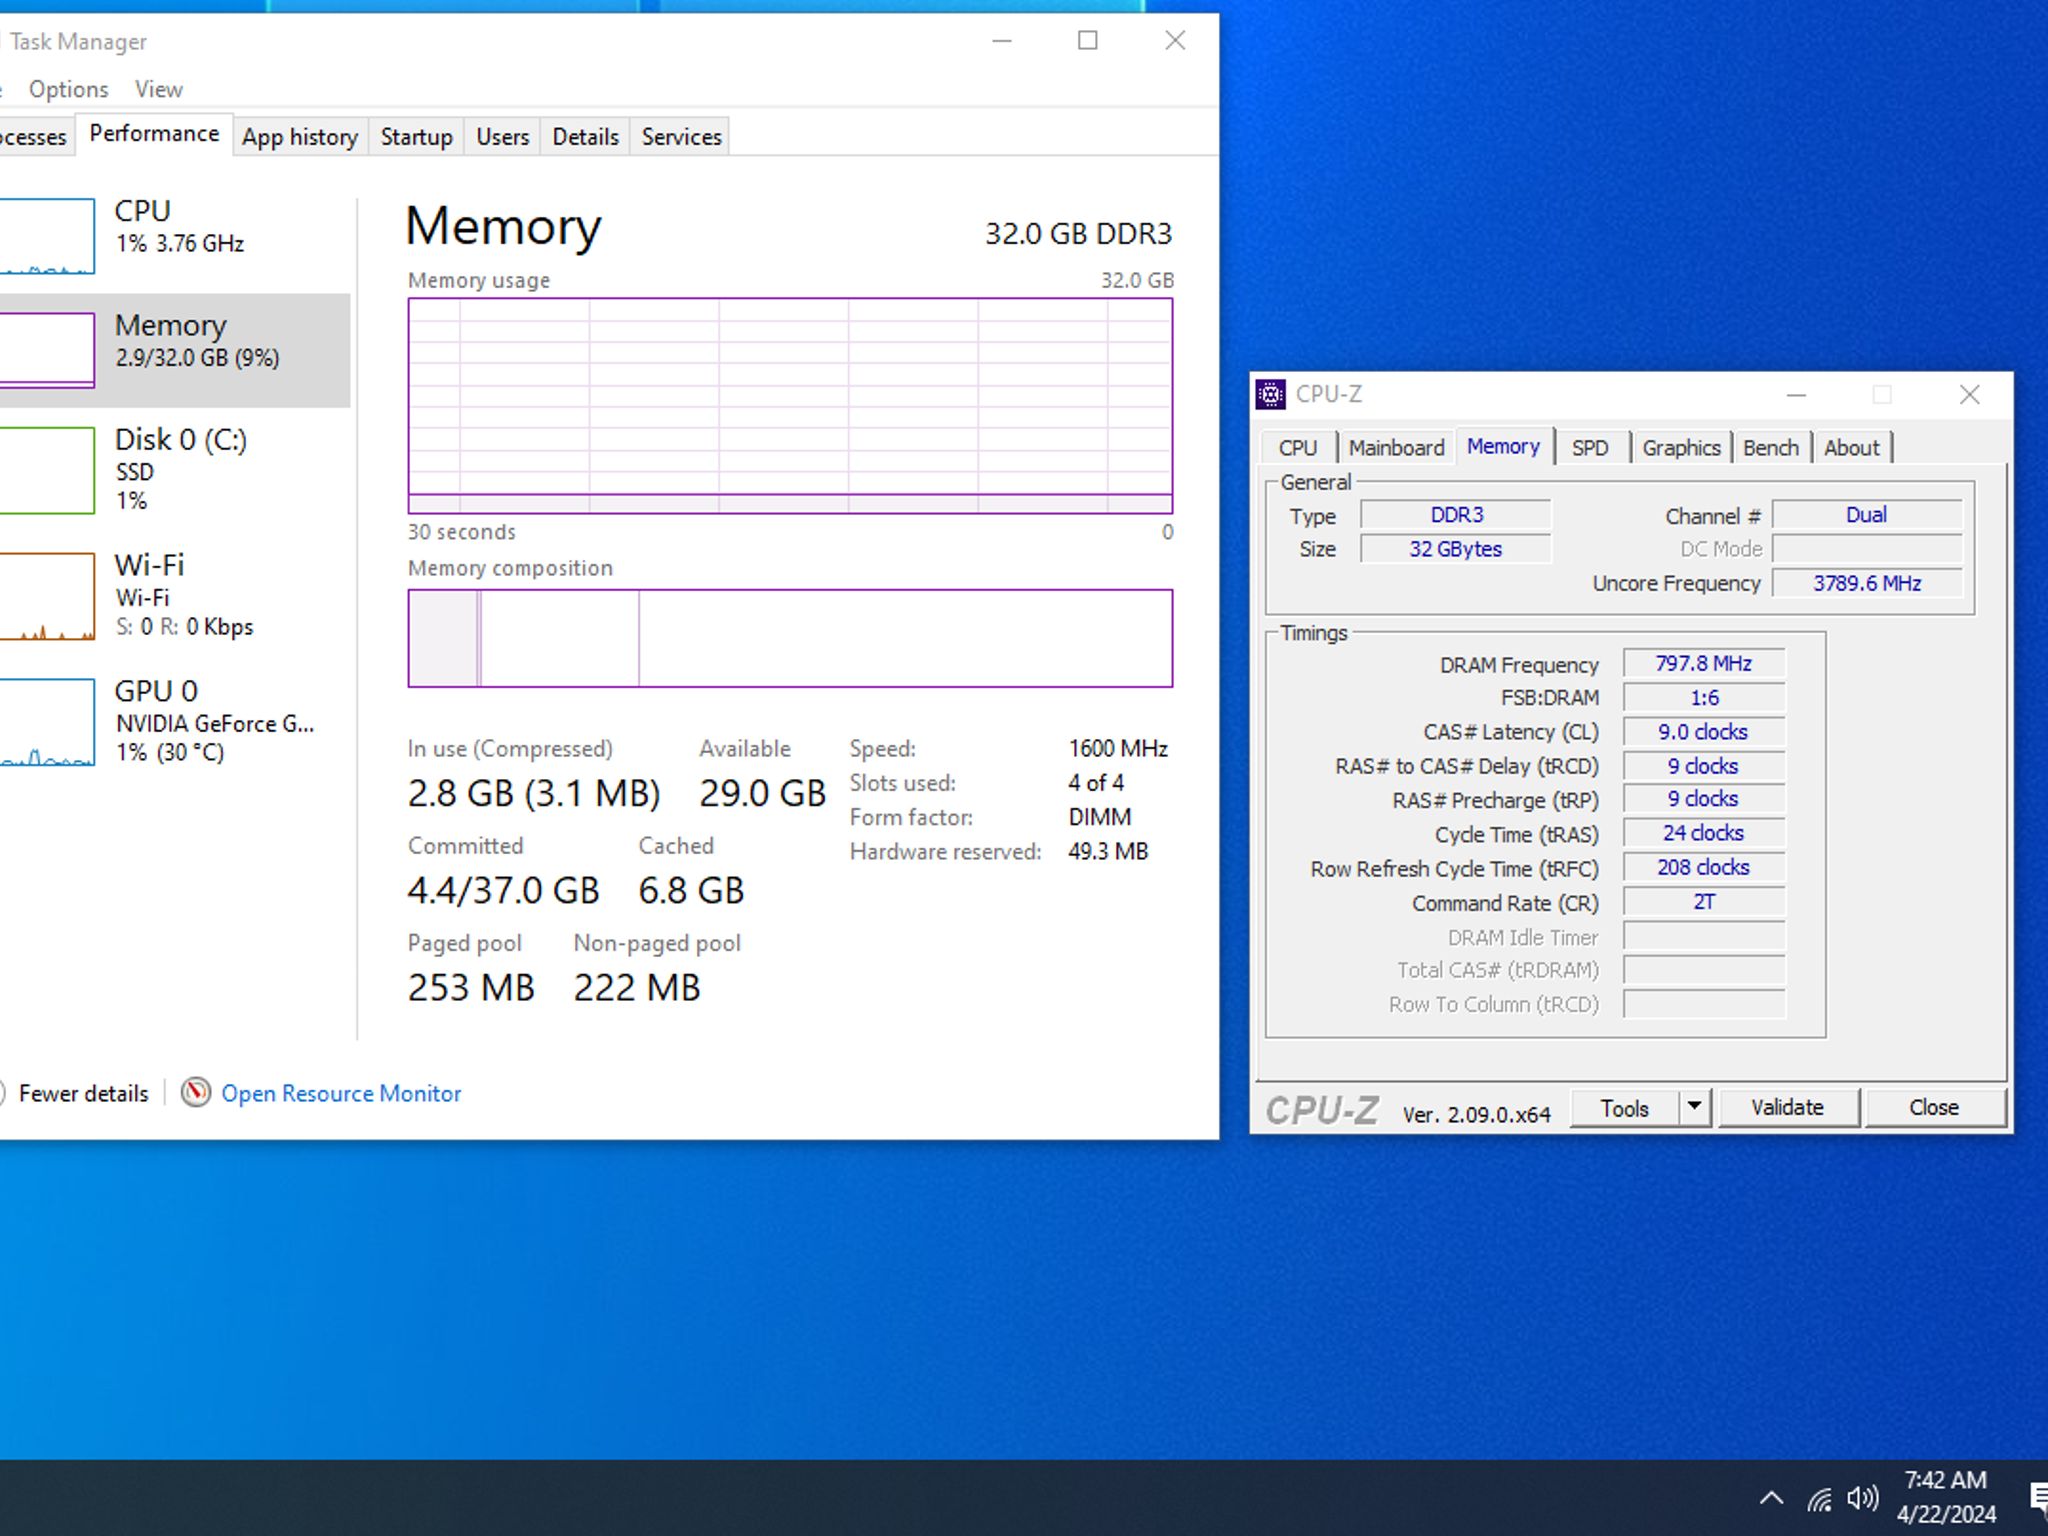Open the notification center icon
The height and width of the screenshot is (1536, 2048).
2038,1498
